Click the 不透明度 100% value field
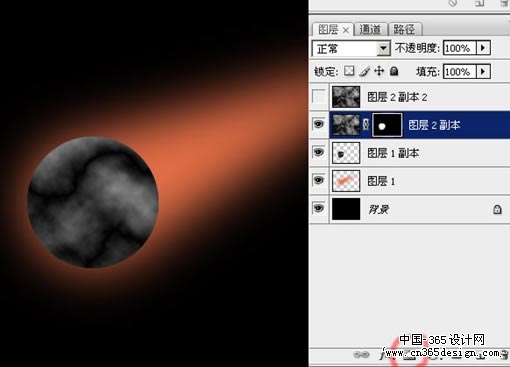 click(460, 48)
